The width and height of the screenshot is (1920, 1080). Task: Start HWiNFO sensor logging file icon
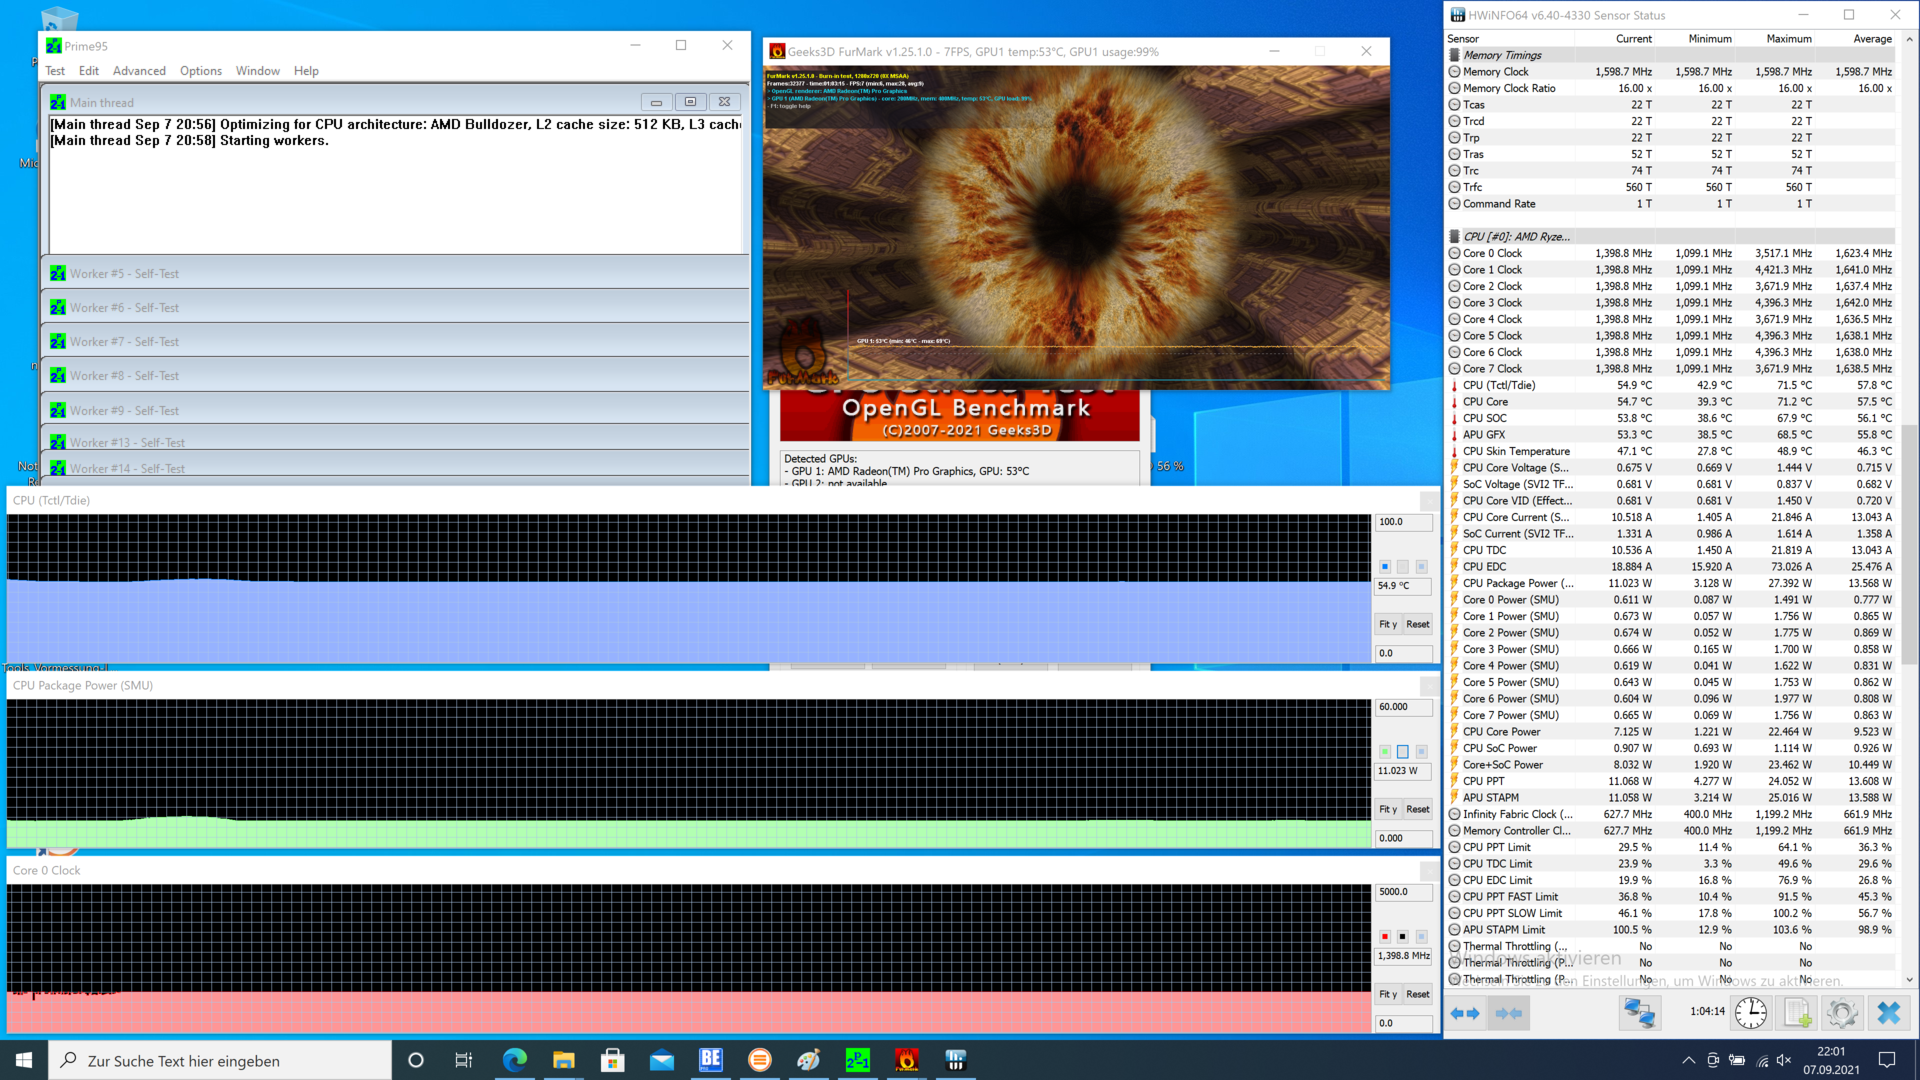(1797, 1013)
